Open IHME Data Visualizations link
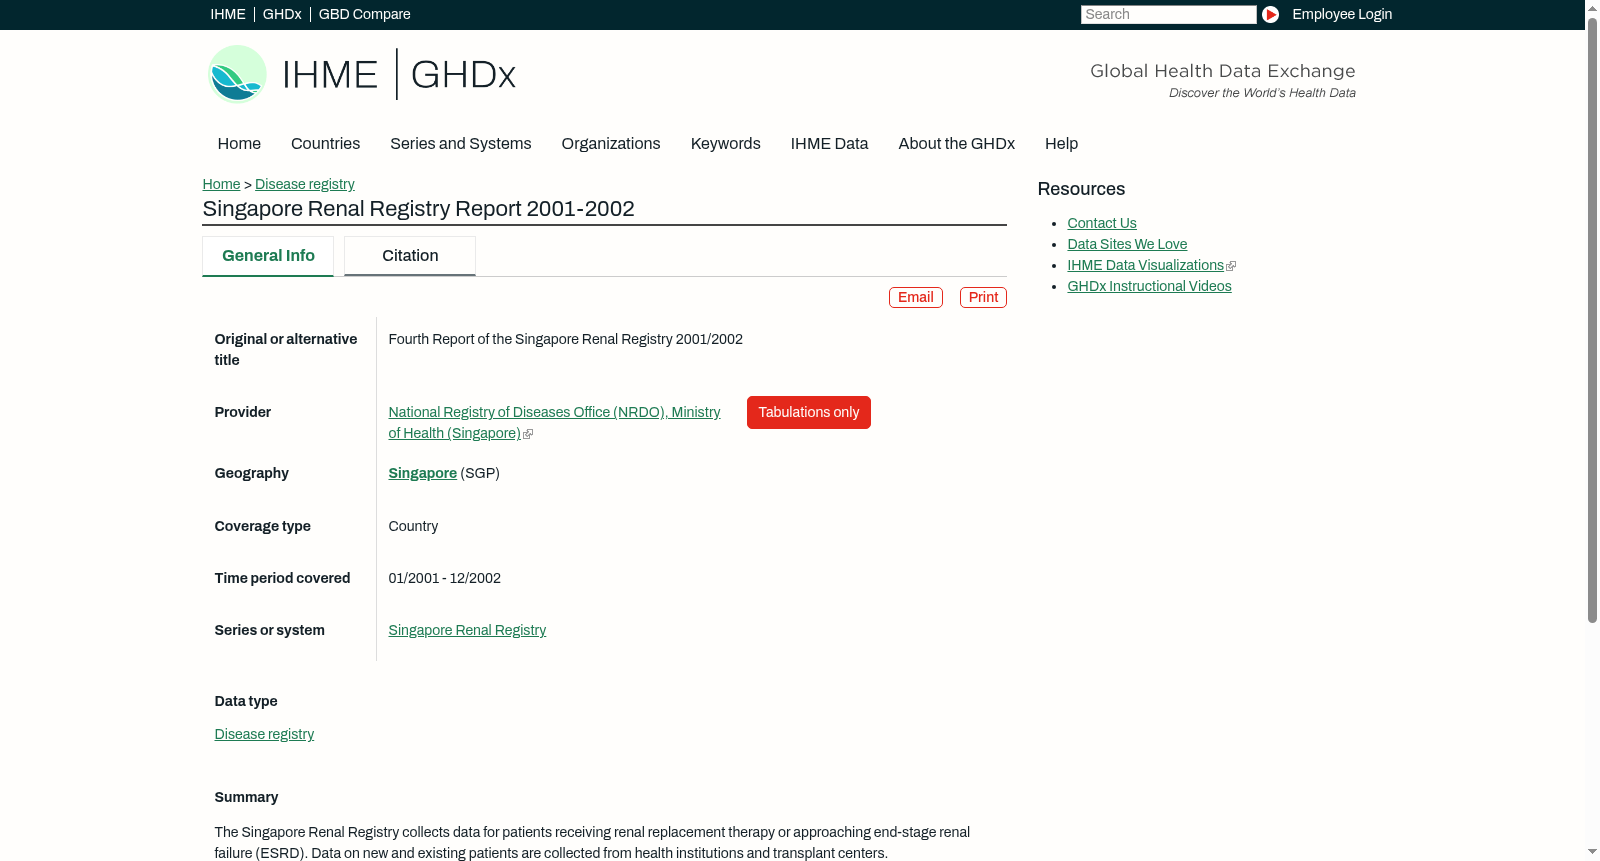The width and height of the screenshot is (1600, 861). [1145, 265]
